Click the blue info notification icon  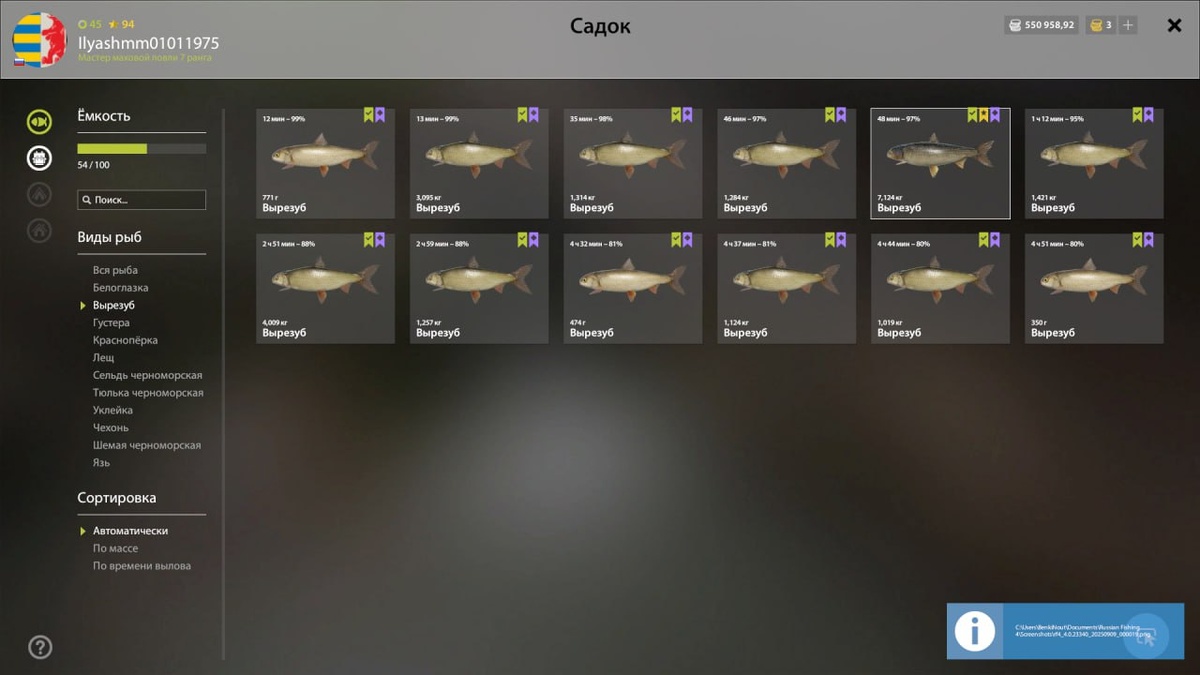[975, 631]
